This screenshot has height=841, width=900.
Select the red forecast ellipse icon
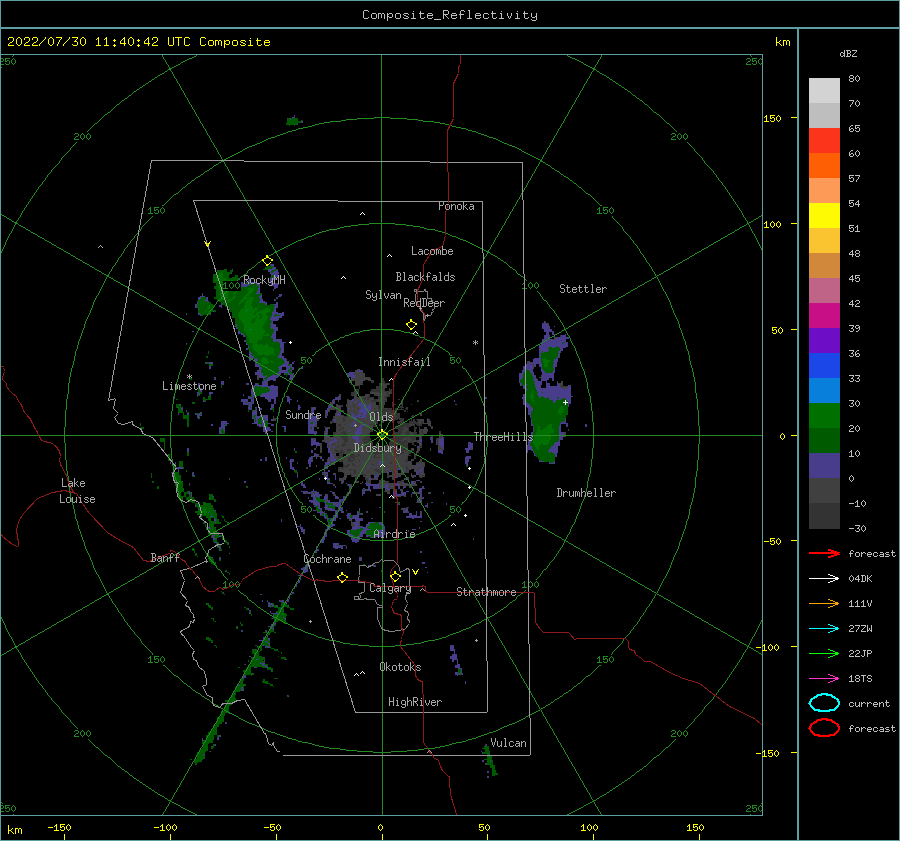[824, 728]
